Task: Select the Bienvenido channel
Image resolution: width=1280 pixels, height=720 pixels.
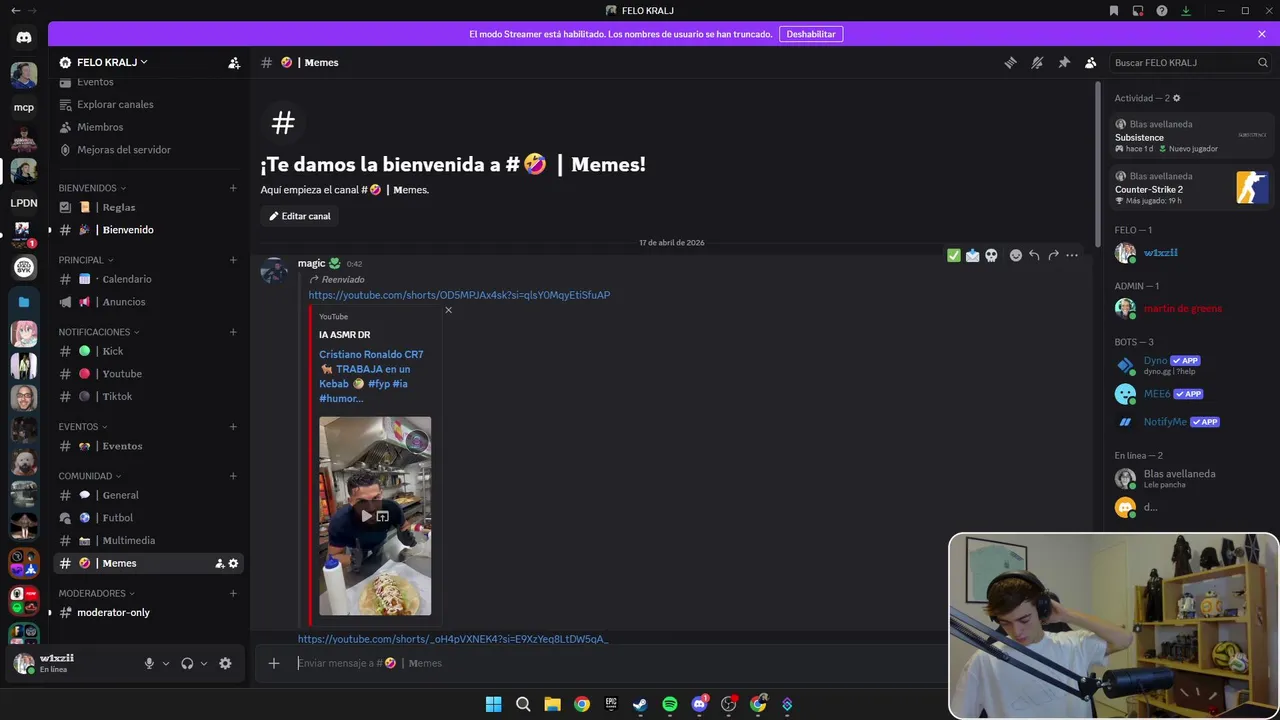Action: 149,230
